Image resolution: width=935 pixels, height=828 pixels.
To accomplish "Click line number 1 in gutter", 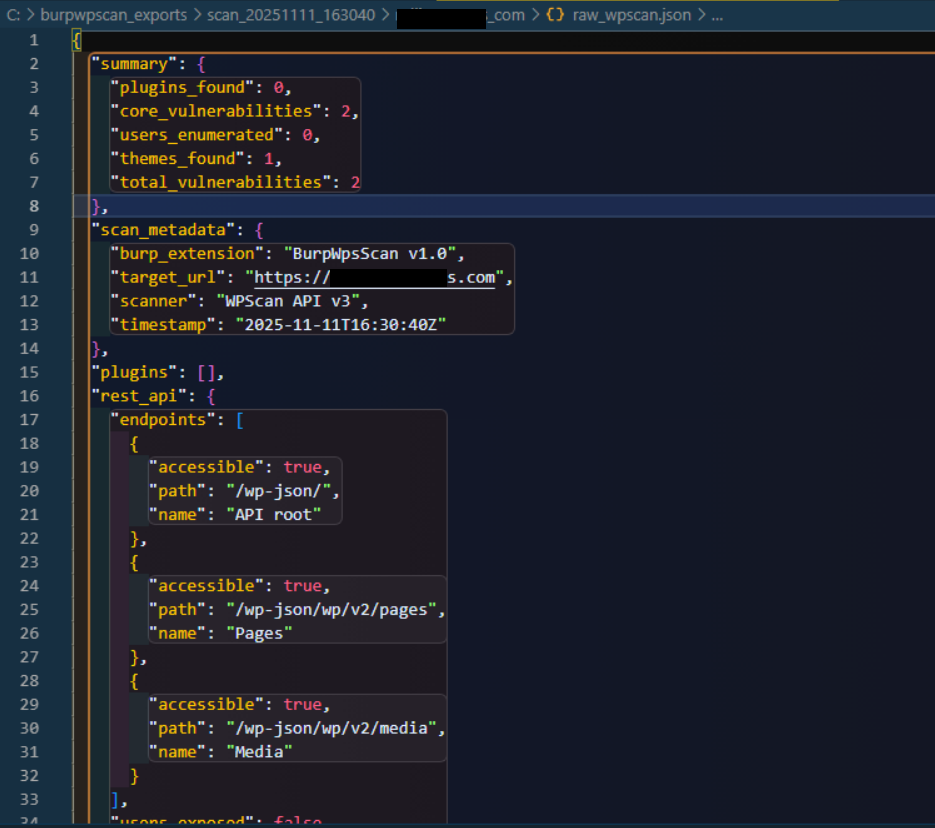I will pos(34,41).
